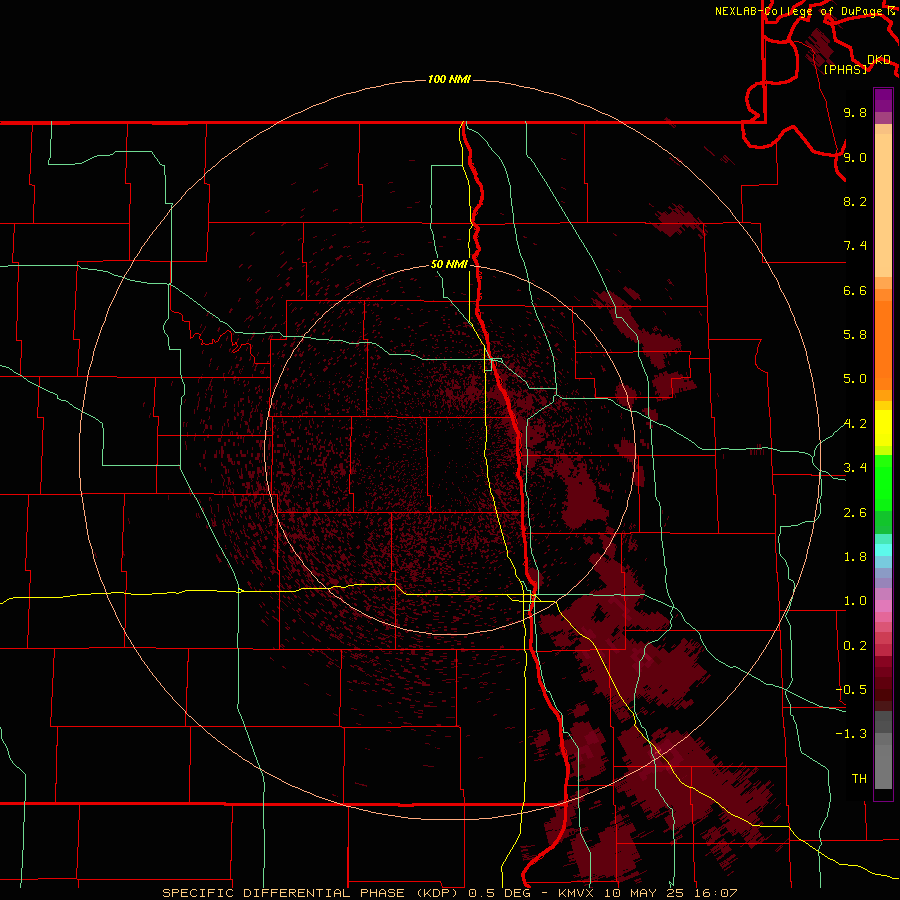Viewport: 900px width, 900px height.
Task: Click the [PHAS] unit label
Action: tap(845, 69)
